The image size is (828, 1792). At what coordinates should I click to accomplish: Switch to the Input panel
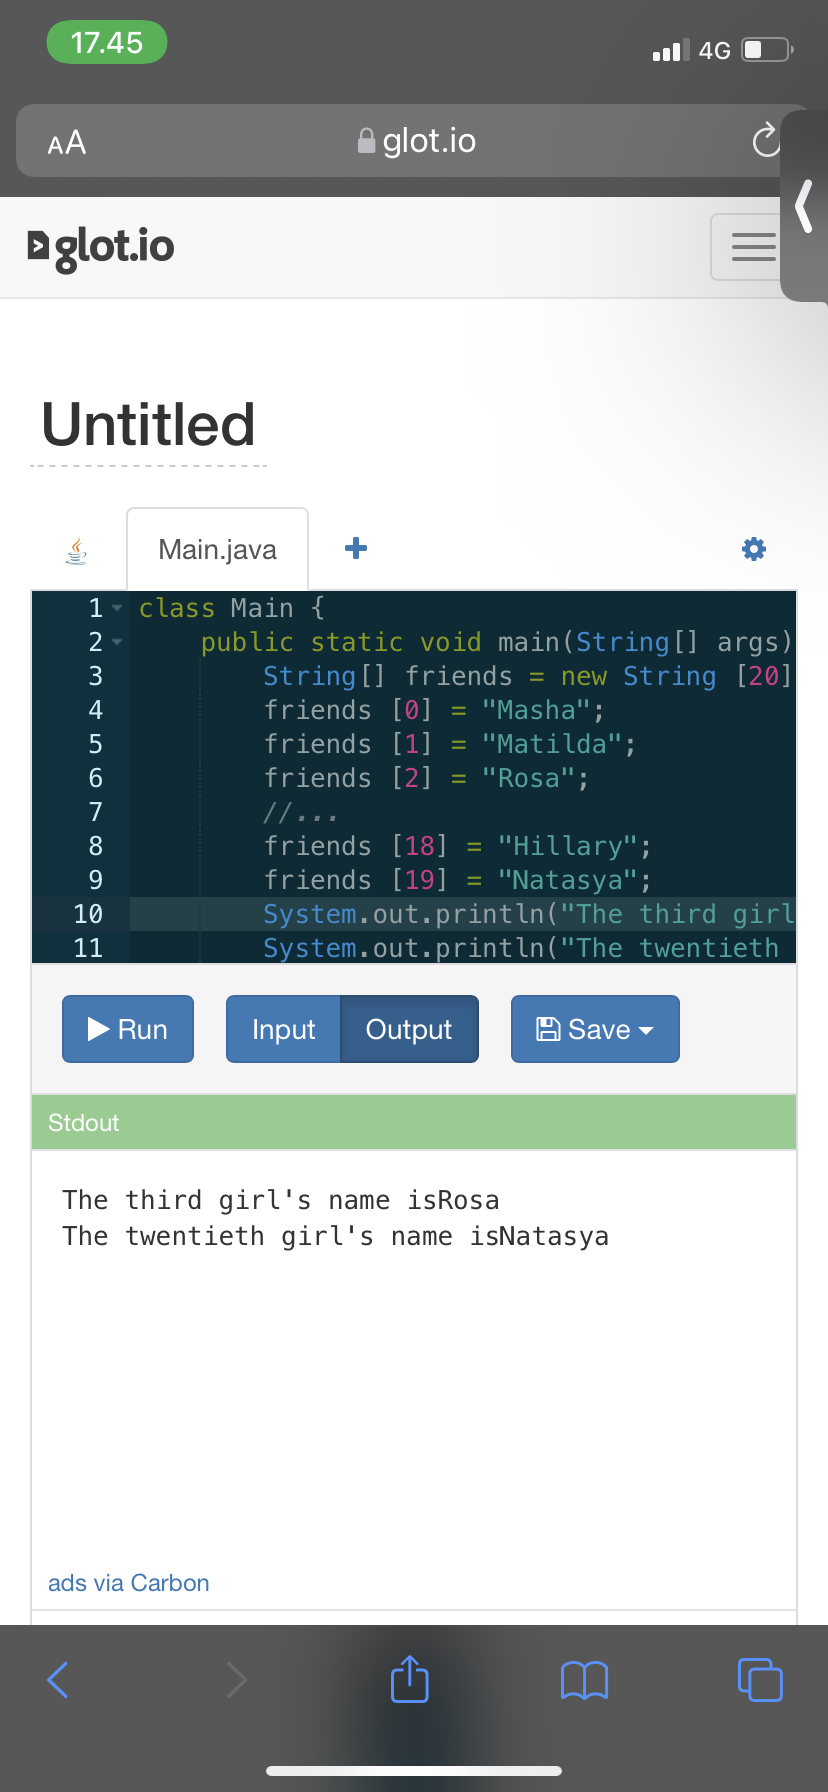point(283,1029)
